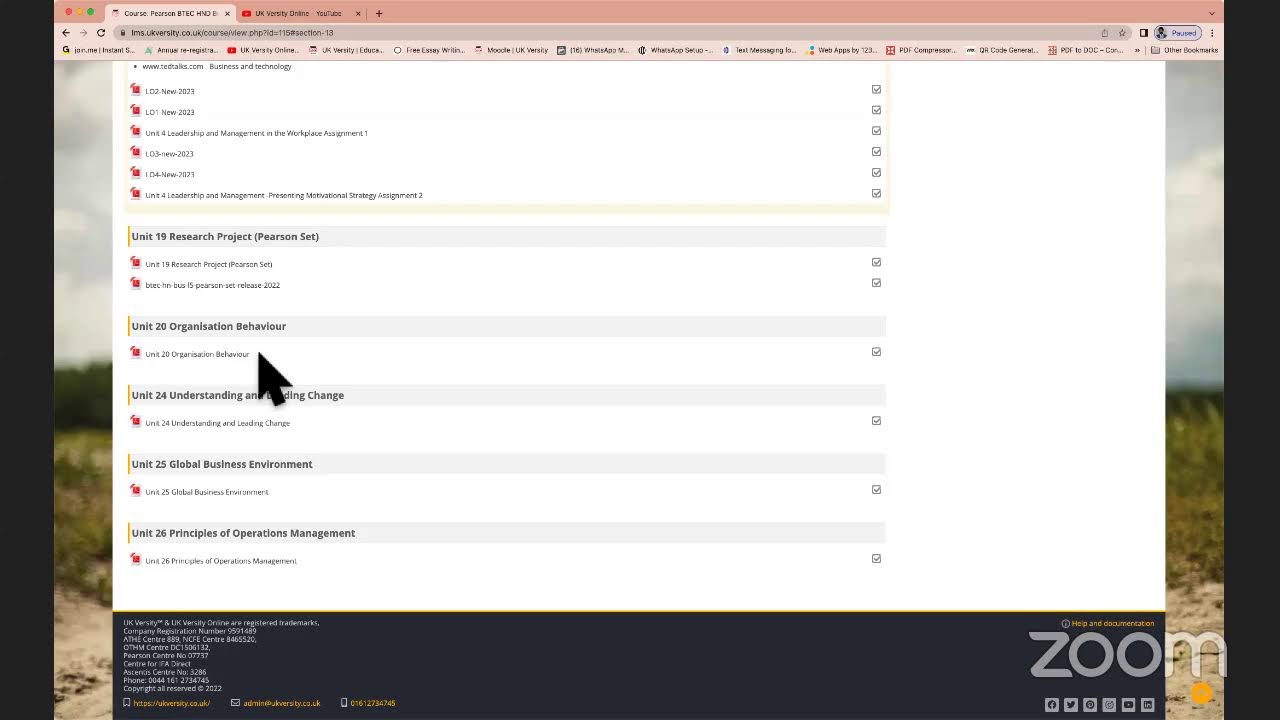Toggle completion for btec-hn-bus-l5-pearson-set-release-2022
This screenshot has height=720, width=1280.
tap(876, 283)
